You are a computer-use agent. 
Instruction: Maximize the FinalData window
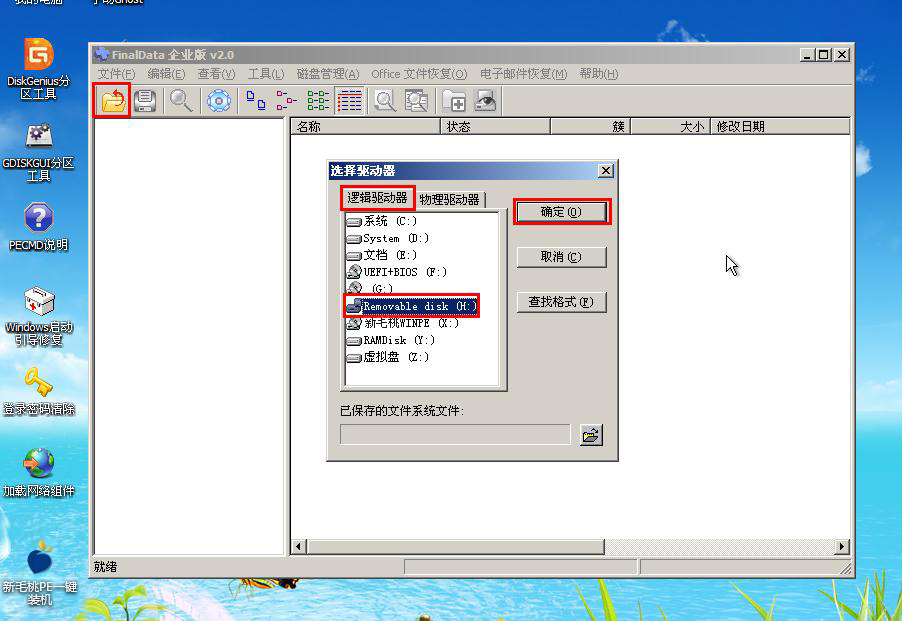[824, 55]
